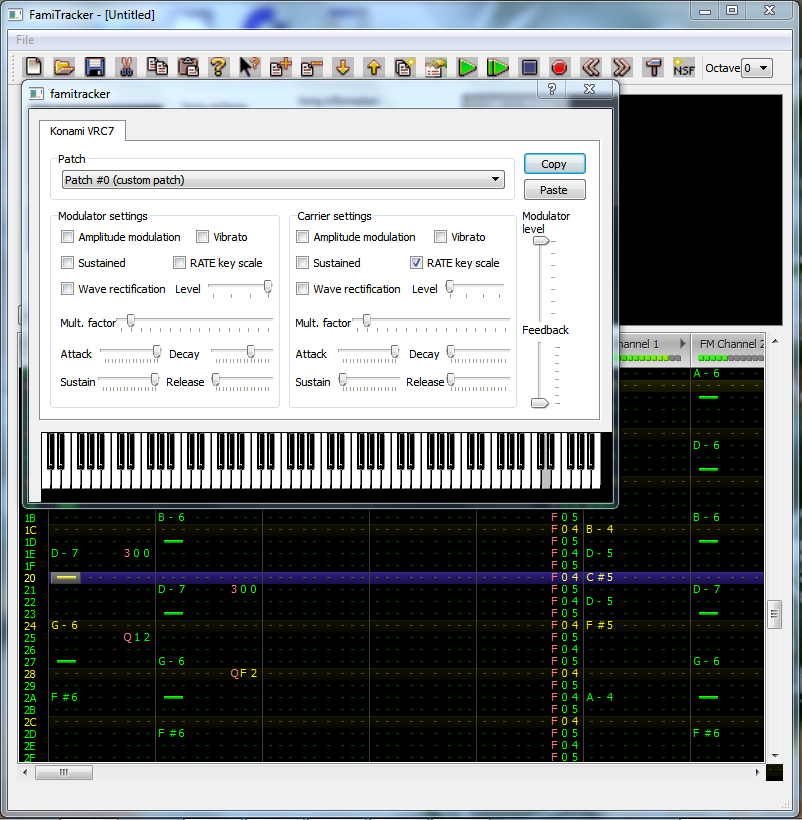Click the New file icon in toolbar
Viewport: 802px width, 820px height.
pyautogui.click(x=34, y=67)
